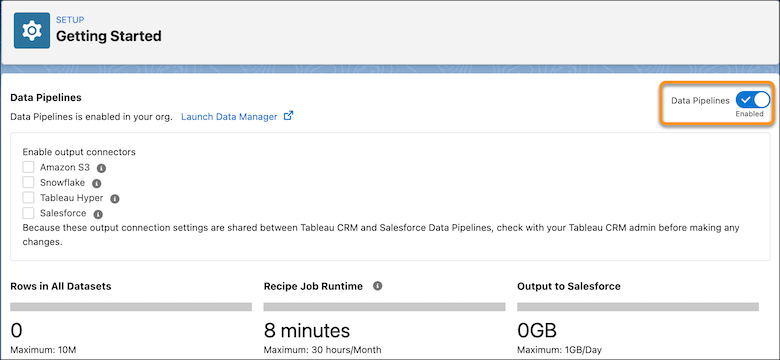The height and width of the screenshot is (360, 780).
Task: Click the Snowflake info icon
Action: click(97, 183)
